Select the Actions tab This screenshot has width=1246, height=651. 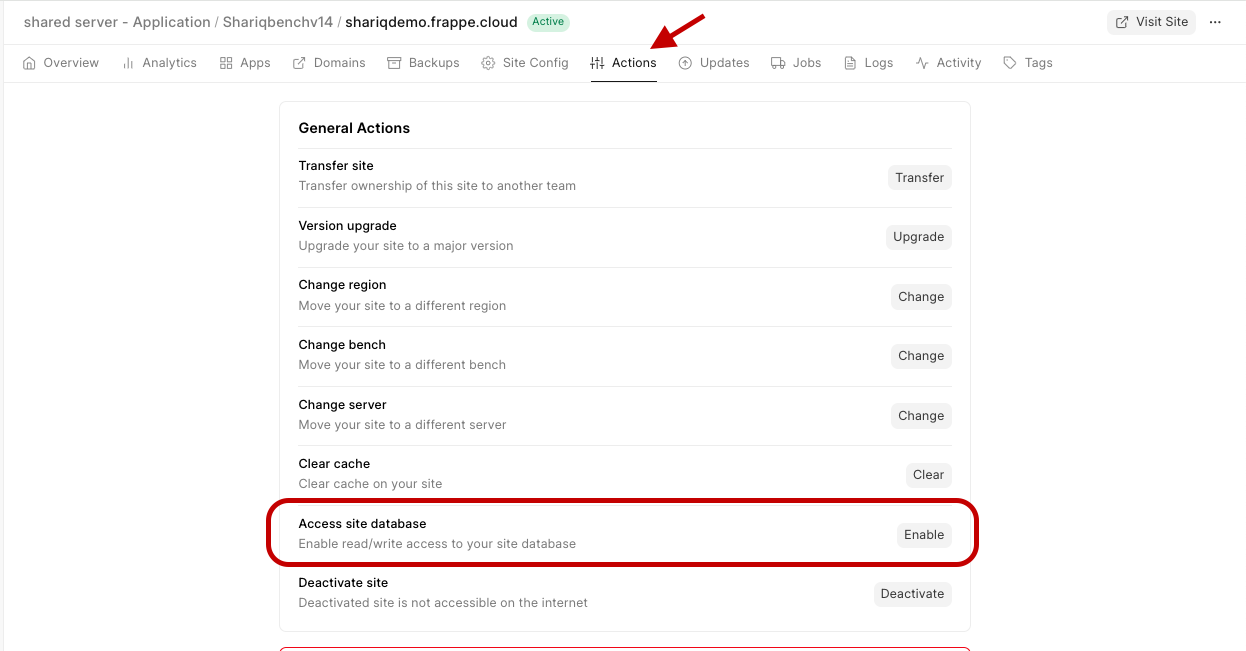(x=624, y=63)
